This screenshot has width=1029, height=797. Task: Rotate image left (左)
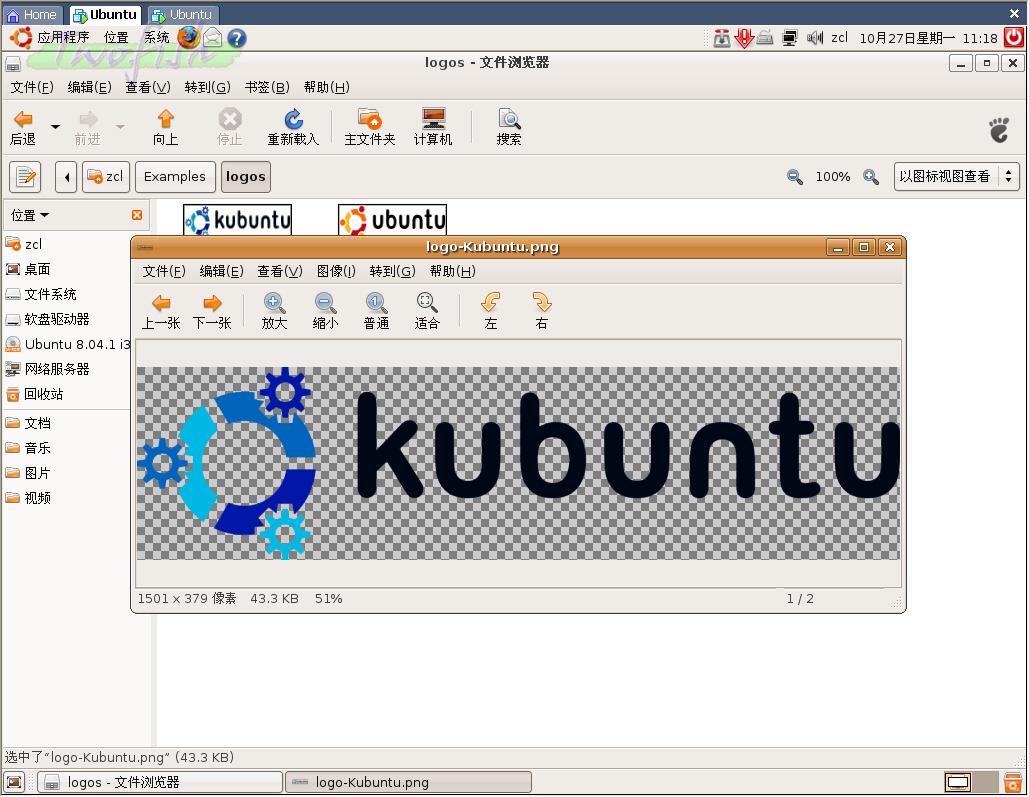click(490, 311)
